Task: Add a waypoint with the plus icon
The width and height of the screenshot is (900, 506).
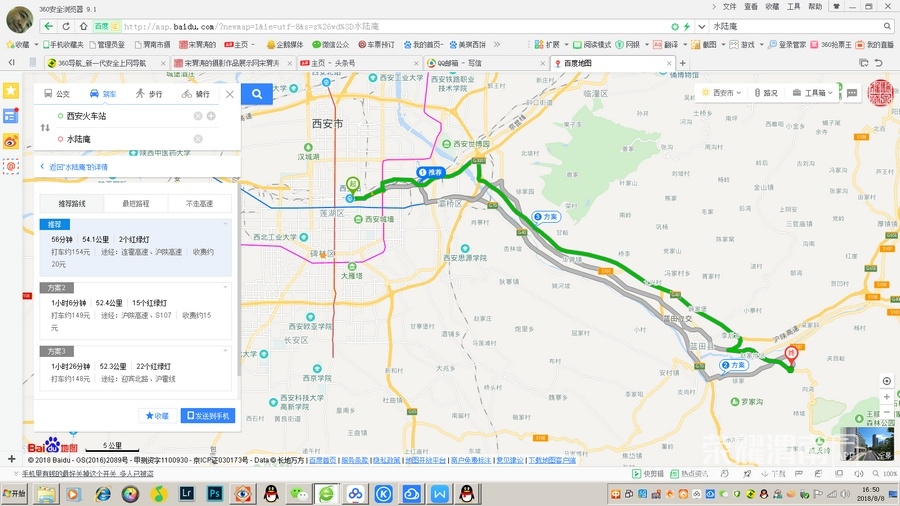Action: (211, 116)
